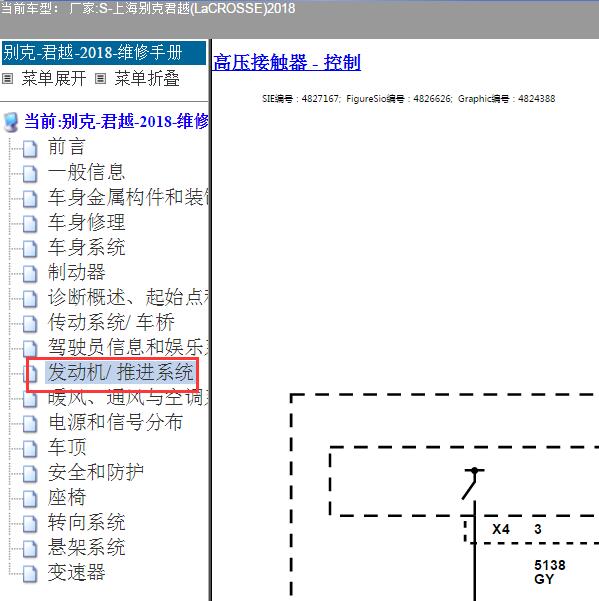
Task: Open the 悬架系统 tree item
Action: [86, 547]
